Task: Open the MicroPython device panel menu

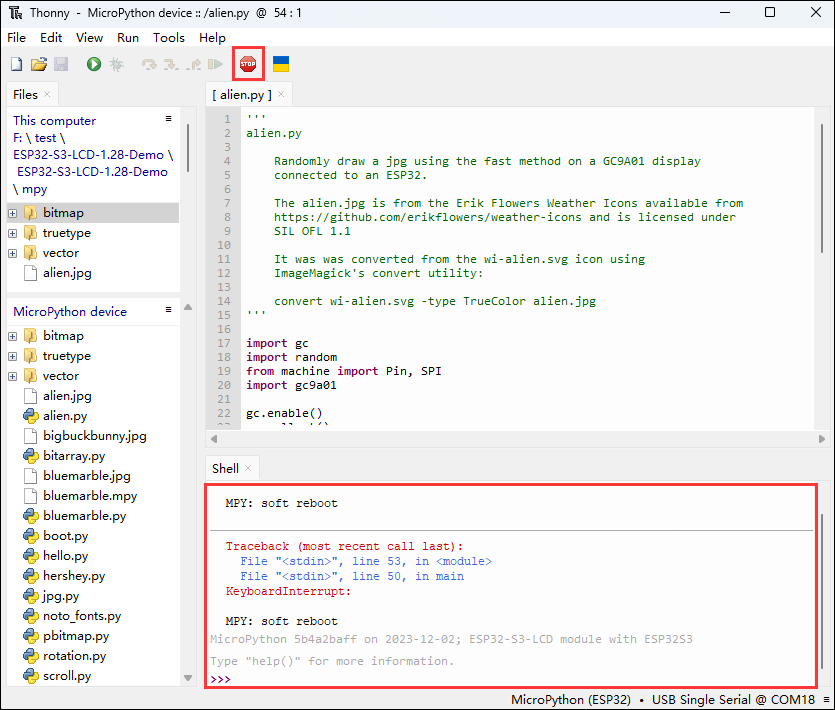Action: [169, 310]
